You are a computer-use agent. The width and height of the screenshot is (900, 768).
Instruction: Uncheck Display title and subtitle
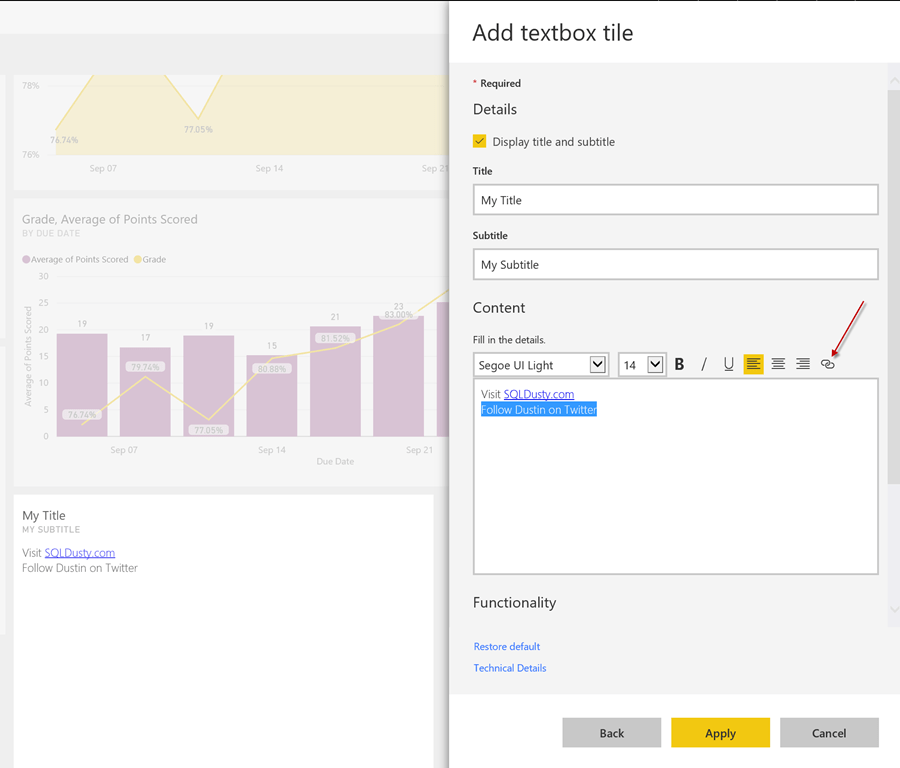(479, 141)
